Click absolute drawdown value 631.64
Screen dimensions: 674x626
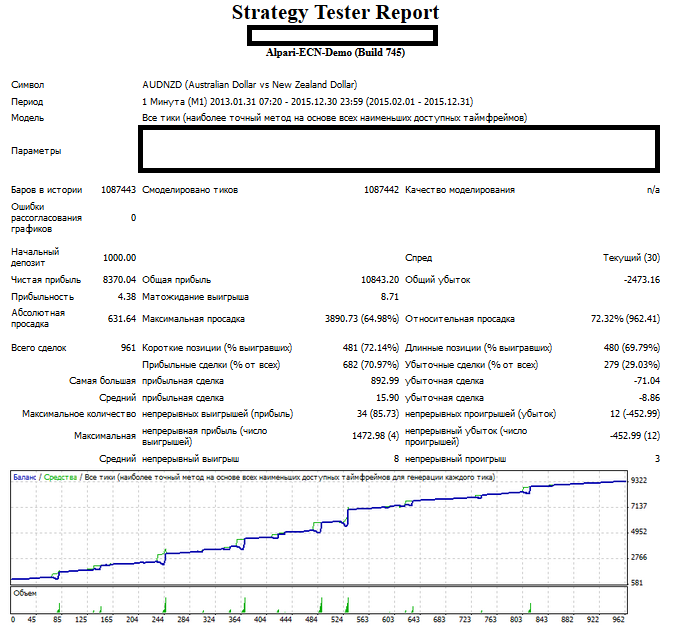(122, 319)
